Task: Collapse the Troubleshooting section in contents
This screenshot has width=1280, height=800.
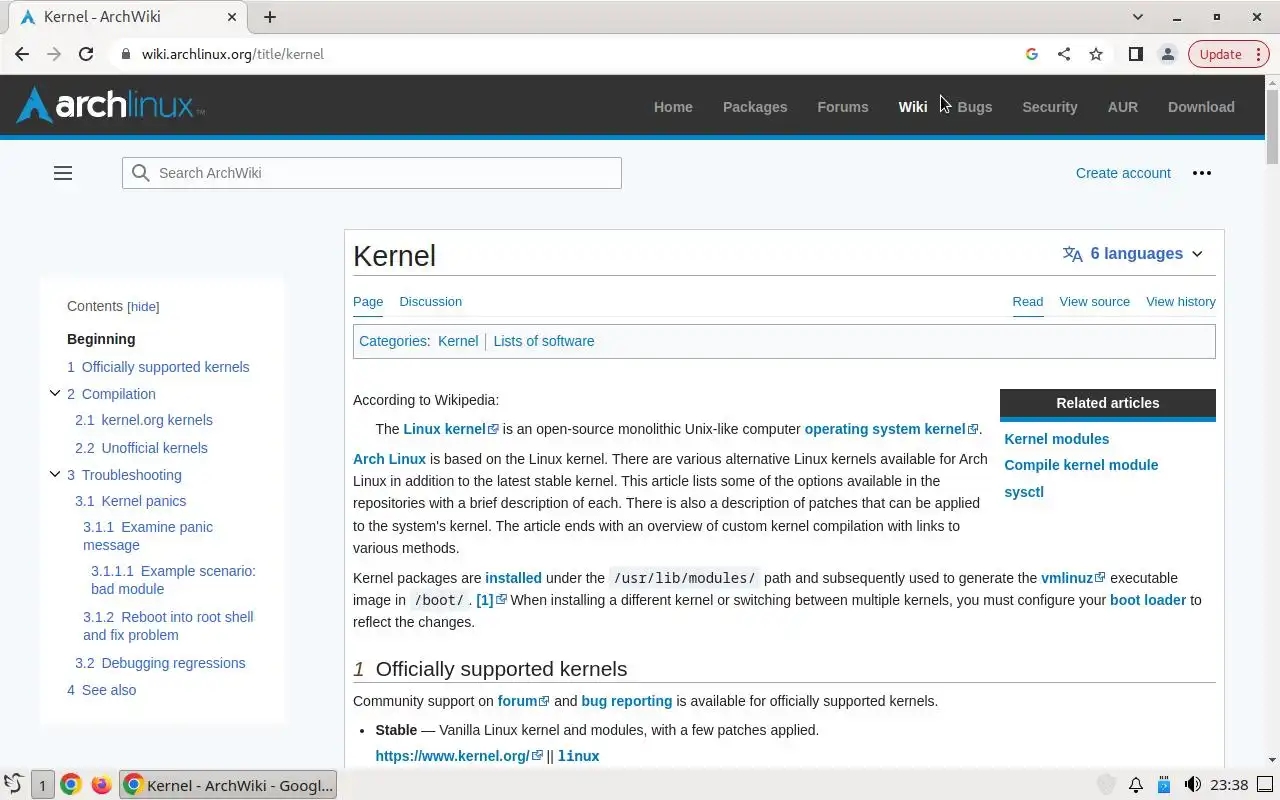Action: 55,475
